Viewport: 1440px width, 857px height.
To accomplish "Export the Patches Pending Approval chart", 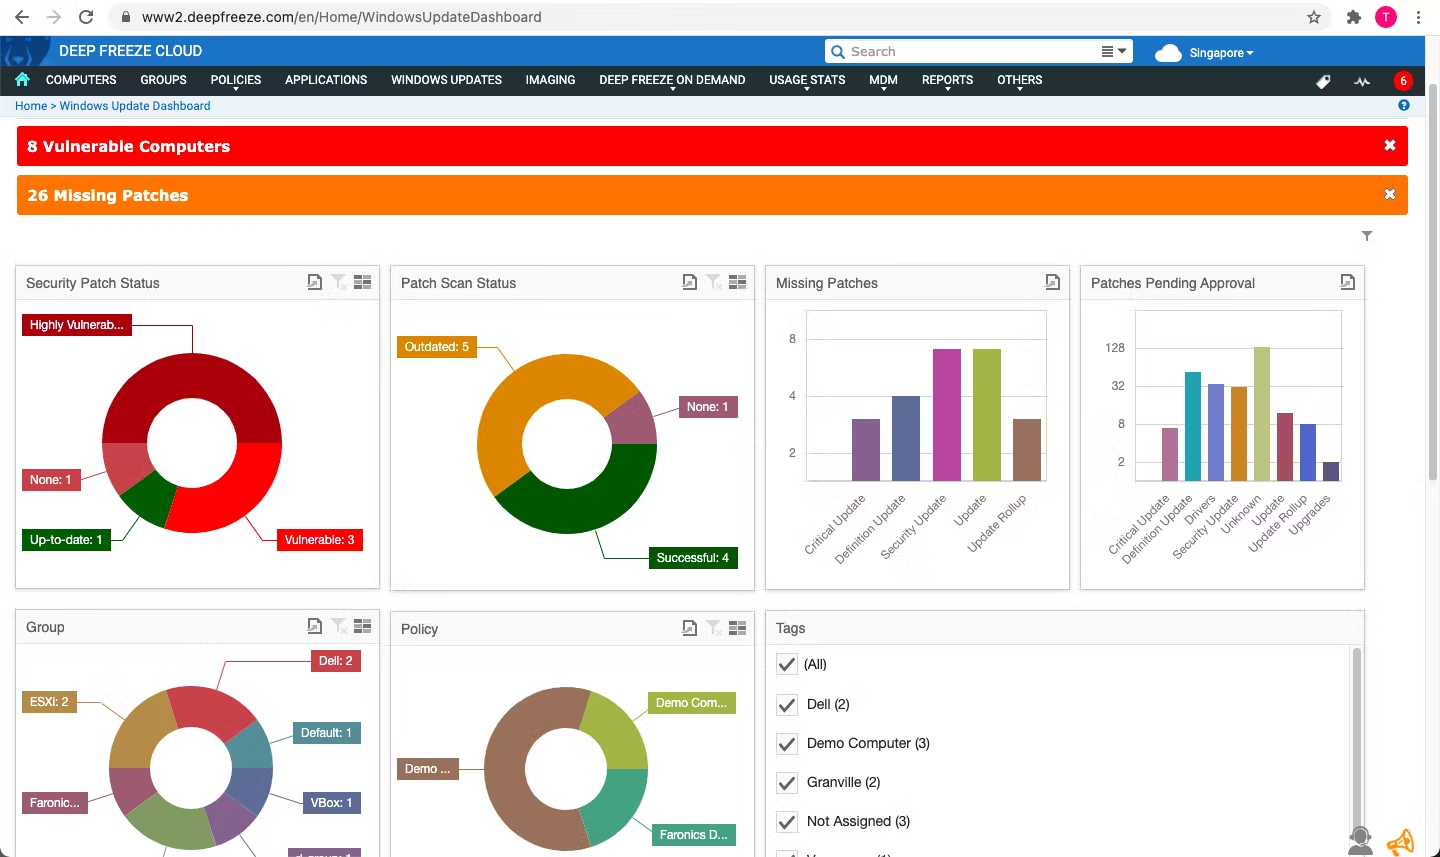I will [x=1348, y=282].
